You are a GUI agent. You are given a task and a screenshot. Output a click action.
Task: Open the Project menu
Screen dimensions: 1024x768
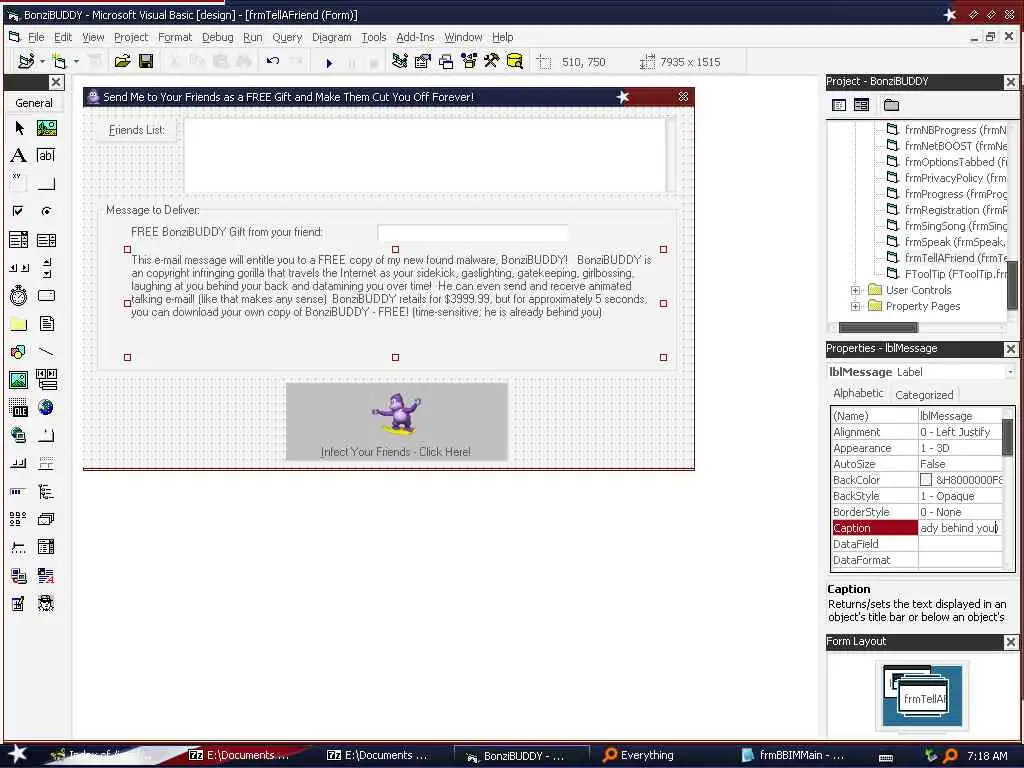click(131, 37)
